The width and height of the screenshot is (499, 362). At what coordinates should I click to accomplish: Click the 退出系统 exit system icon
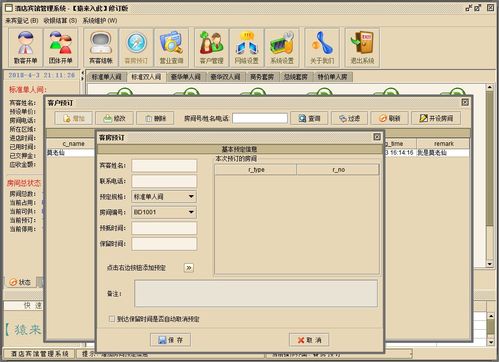[x=362, y=47]
